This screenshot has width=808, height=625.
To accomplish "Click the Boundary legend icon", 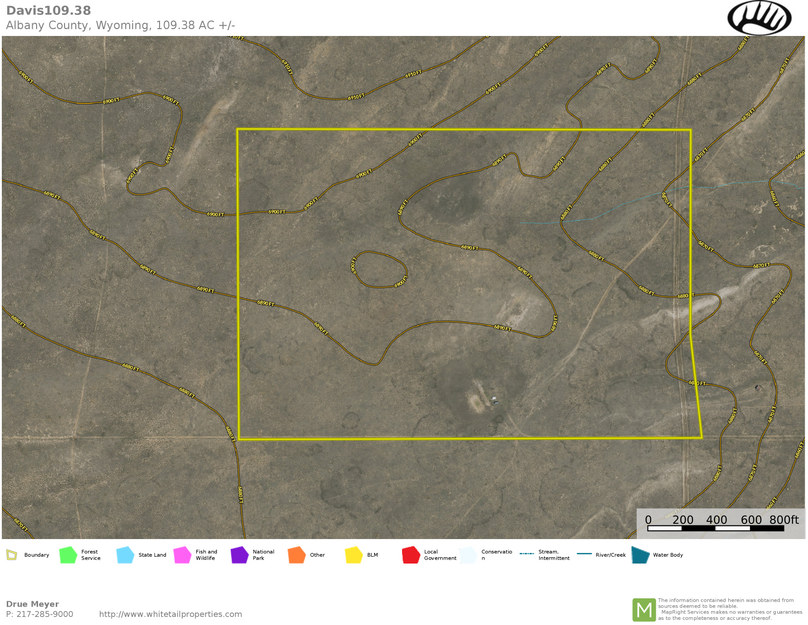I will pyautogui.click(x=11, y=555).
